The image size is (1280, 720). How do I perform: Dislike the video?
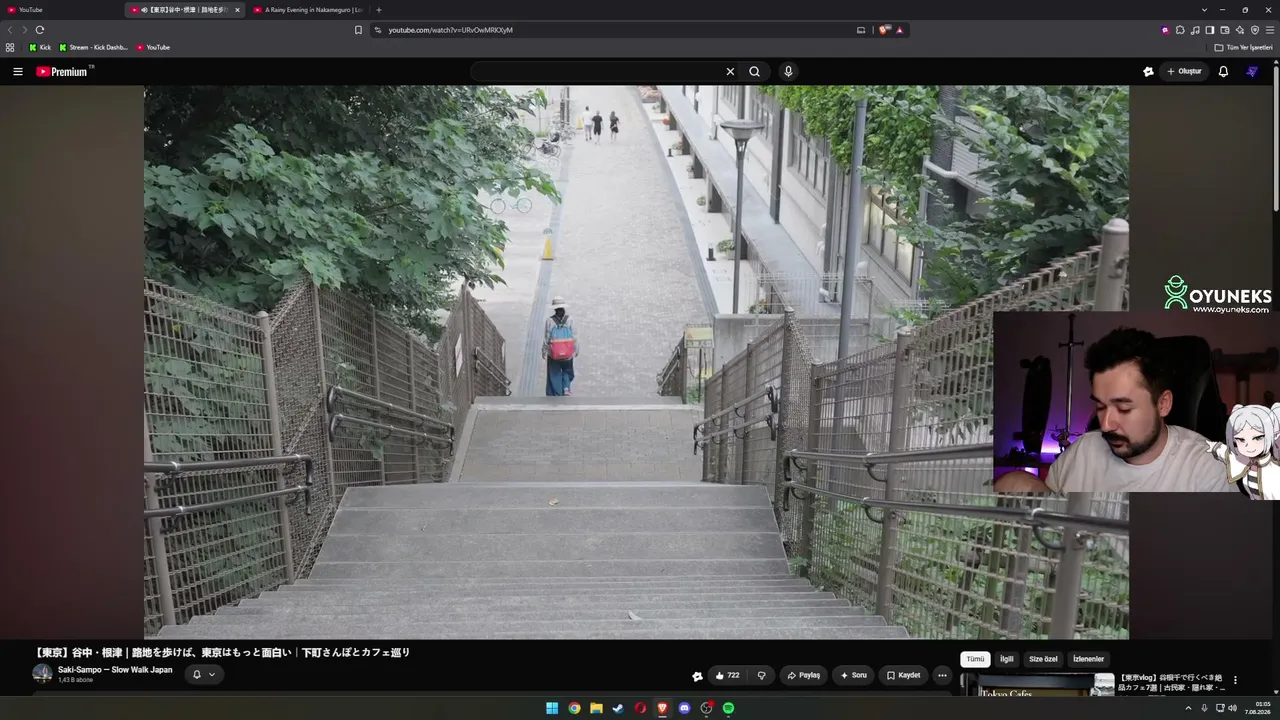[761, 676]
